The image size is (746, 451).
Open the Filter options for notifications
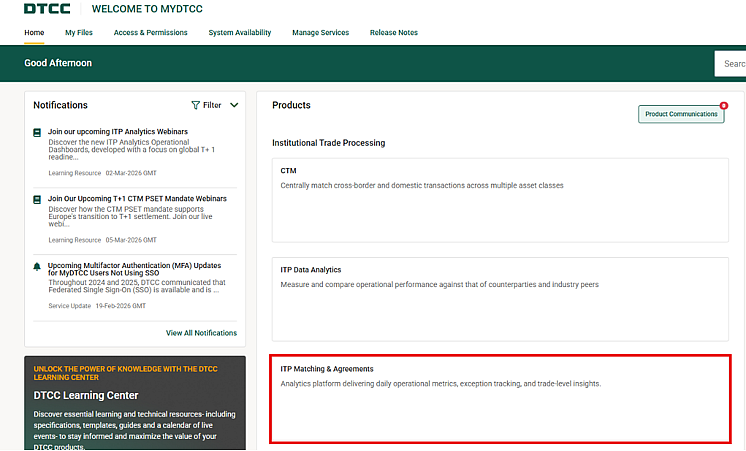point(212,105)
